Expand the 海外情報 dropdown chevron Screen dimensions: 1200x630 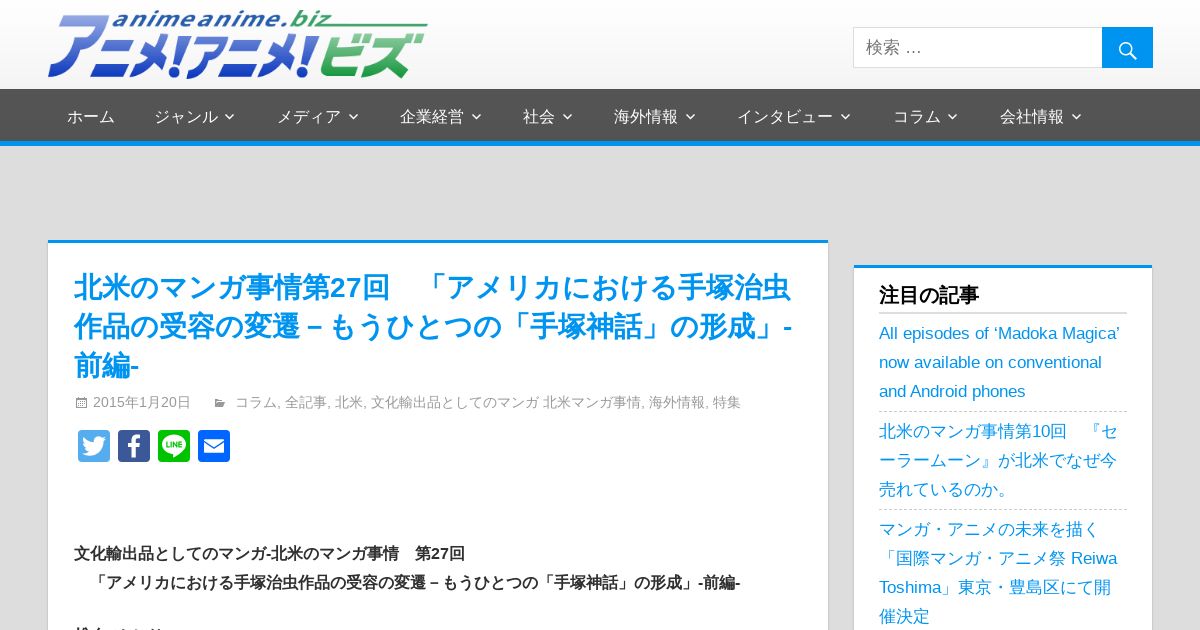point(690,117)
